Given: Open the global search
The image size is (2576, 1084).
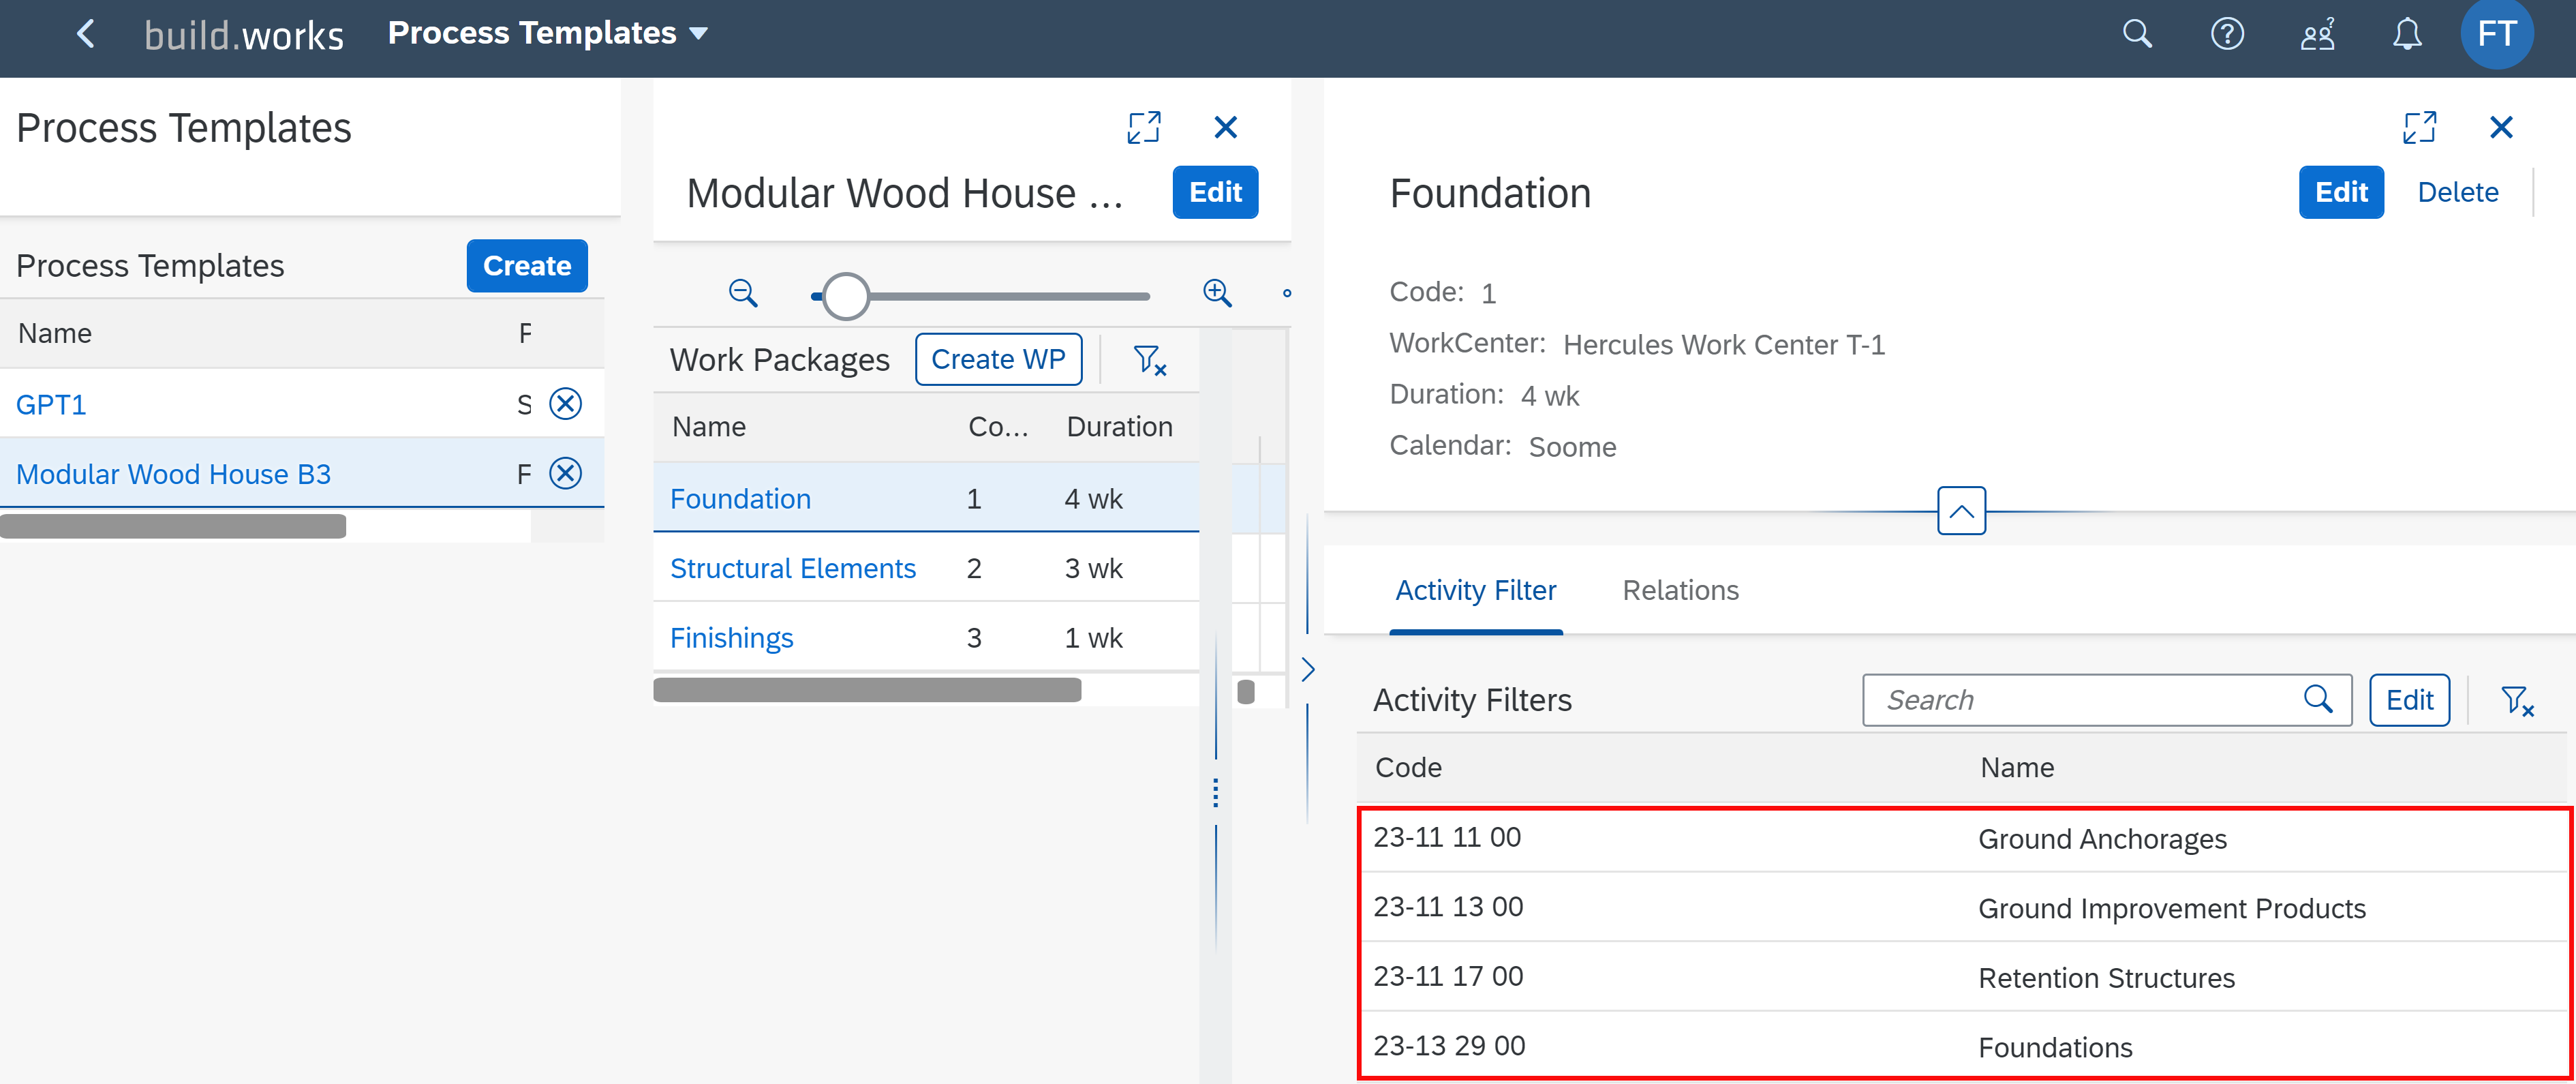Looking at the screenshot, I should click(x=2138, y=33).
